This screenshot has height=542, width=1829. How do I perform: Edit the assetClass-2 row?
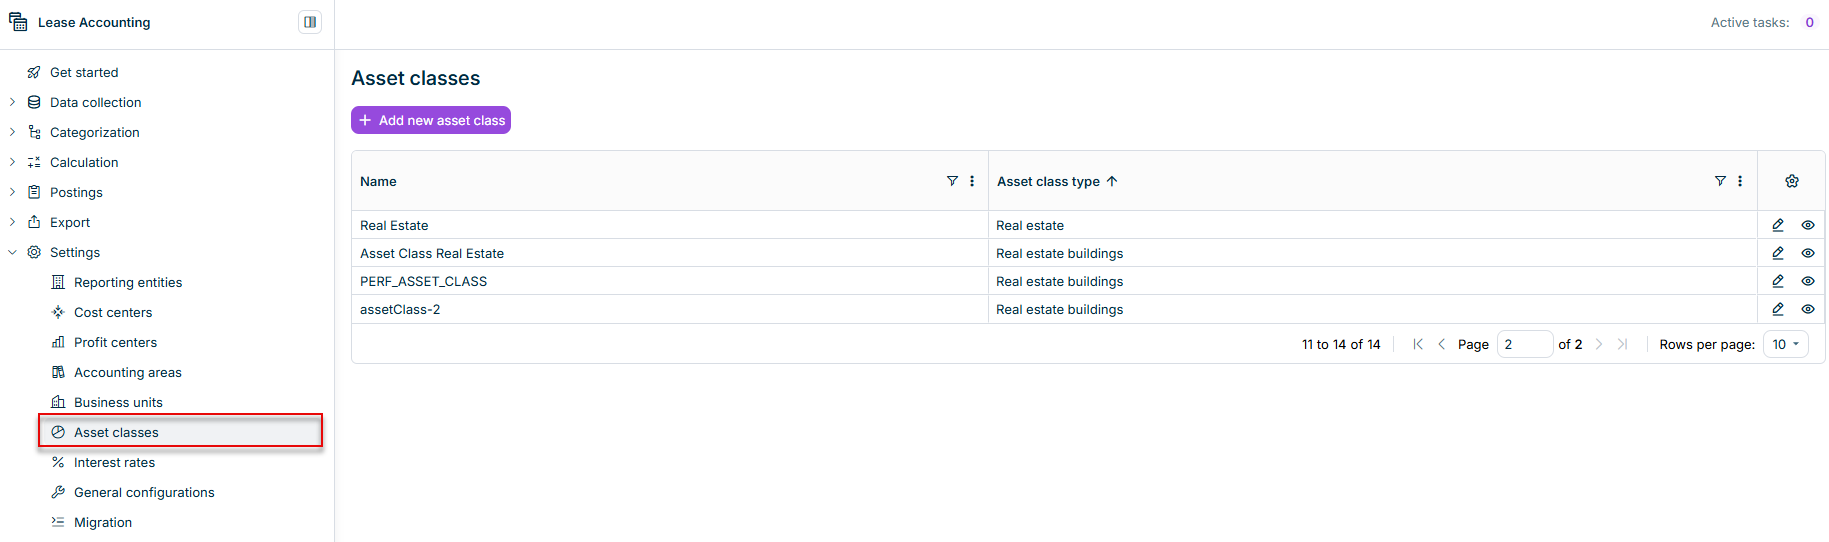pos(1778,309)
